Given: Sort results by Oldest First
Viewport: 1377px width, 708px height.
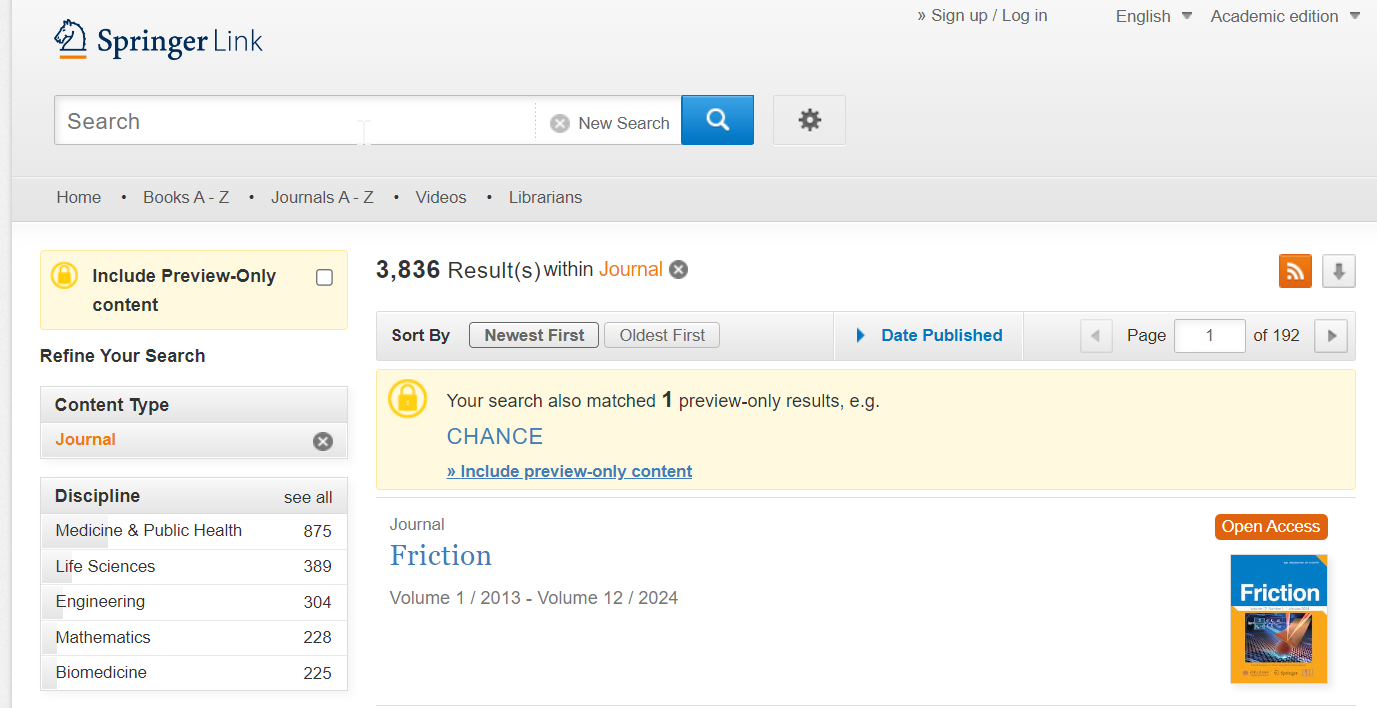Looking at the screenshot, I should pyautogui.click(x=662, y=335).
